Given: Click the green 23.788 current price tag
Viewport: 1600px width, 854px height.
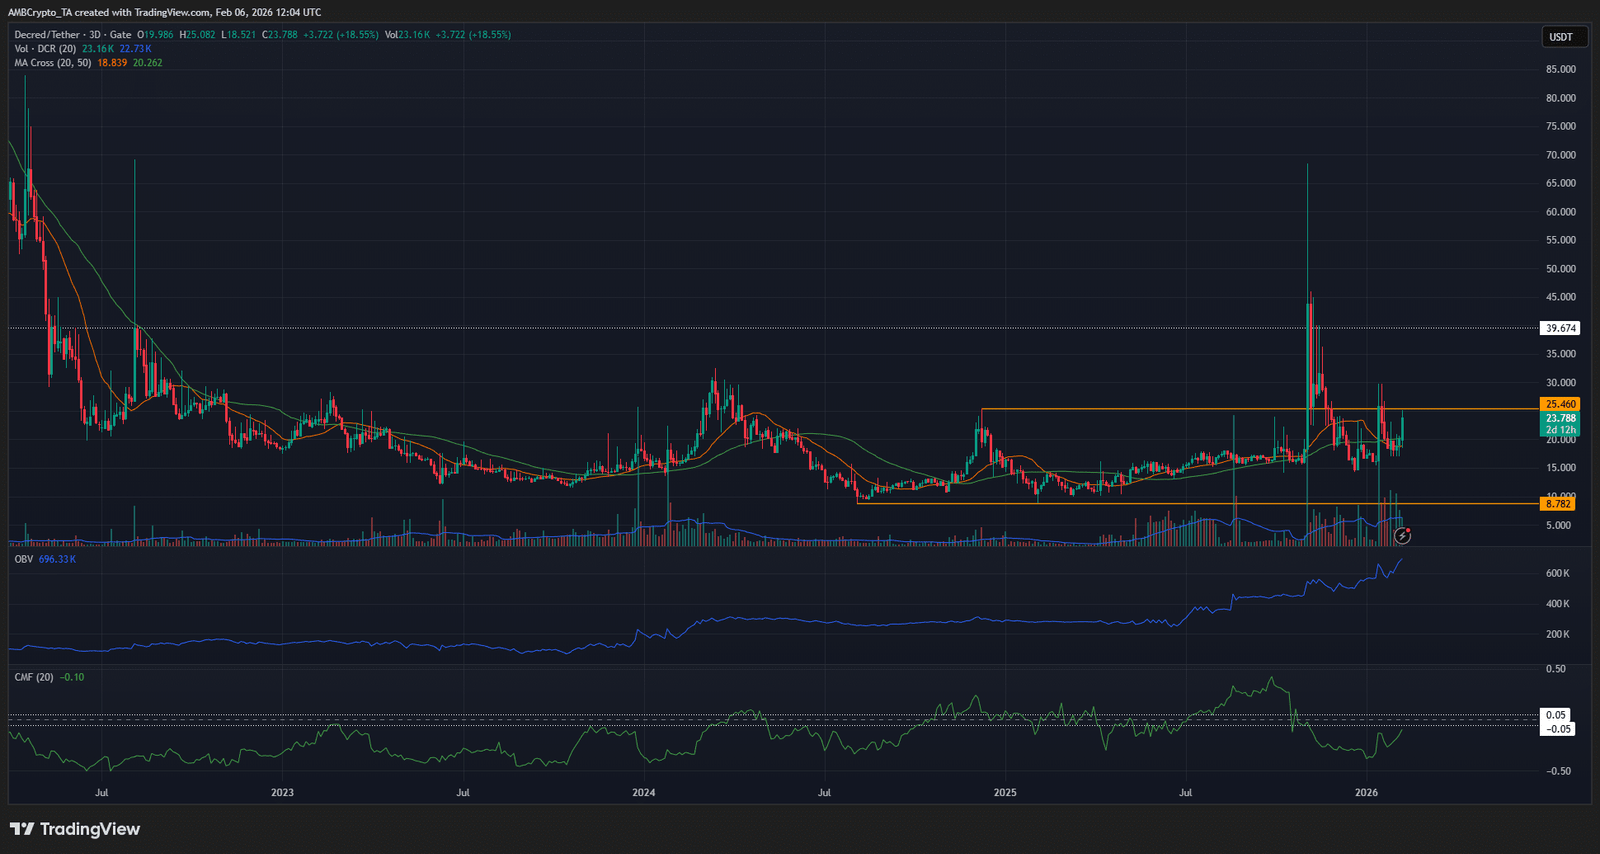Looking at the screenshot, I should pos(1560,418).
